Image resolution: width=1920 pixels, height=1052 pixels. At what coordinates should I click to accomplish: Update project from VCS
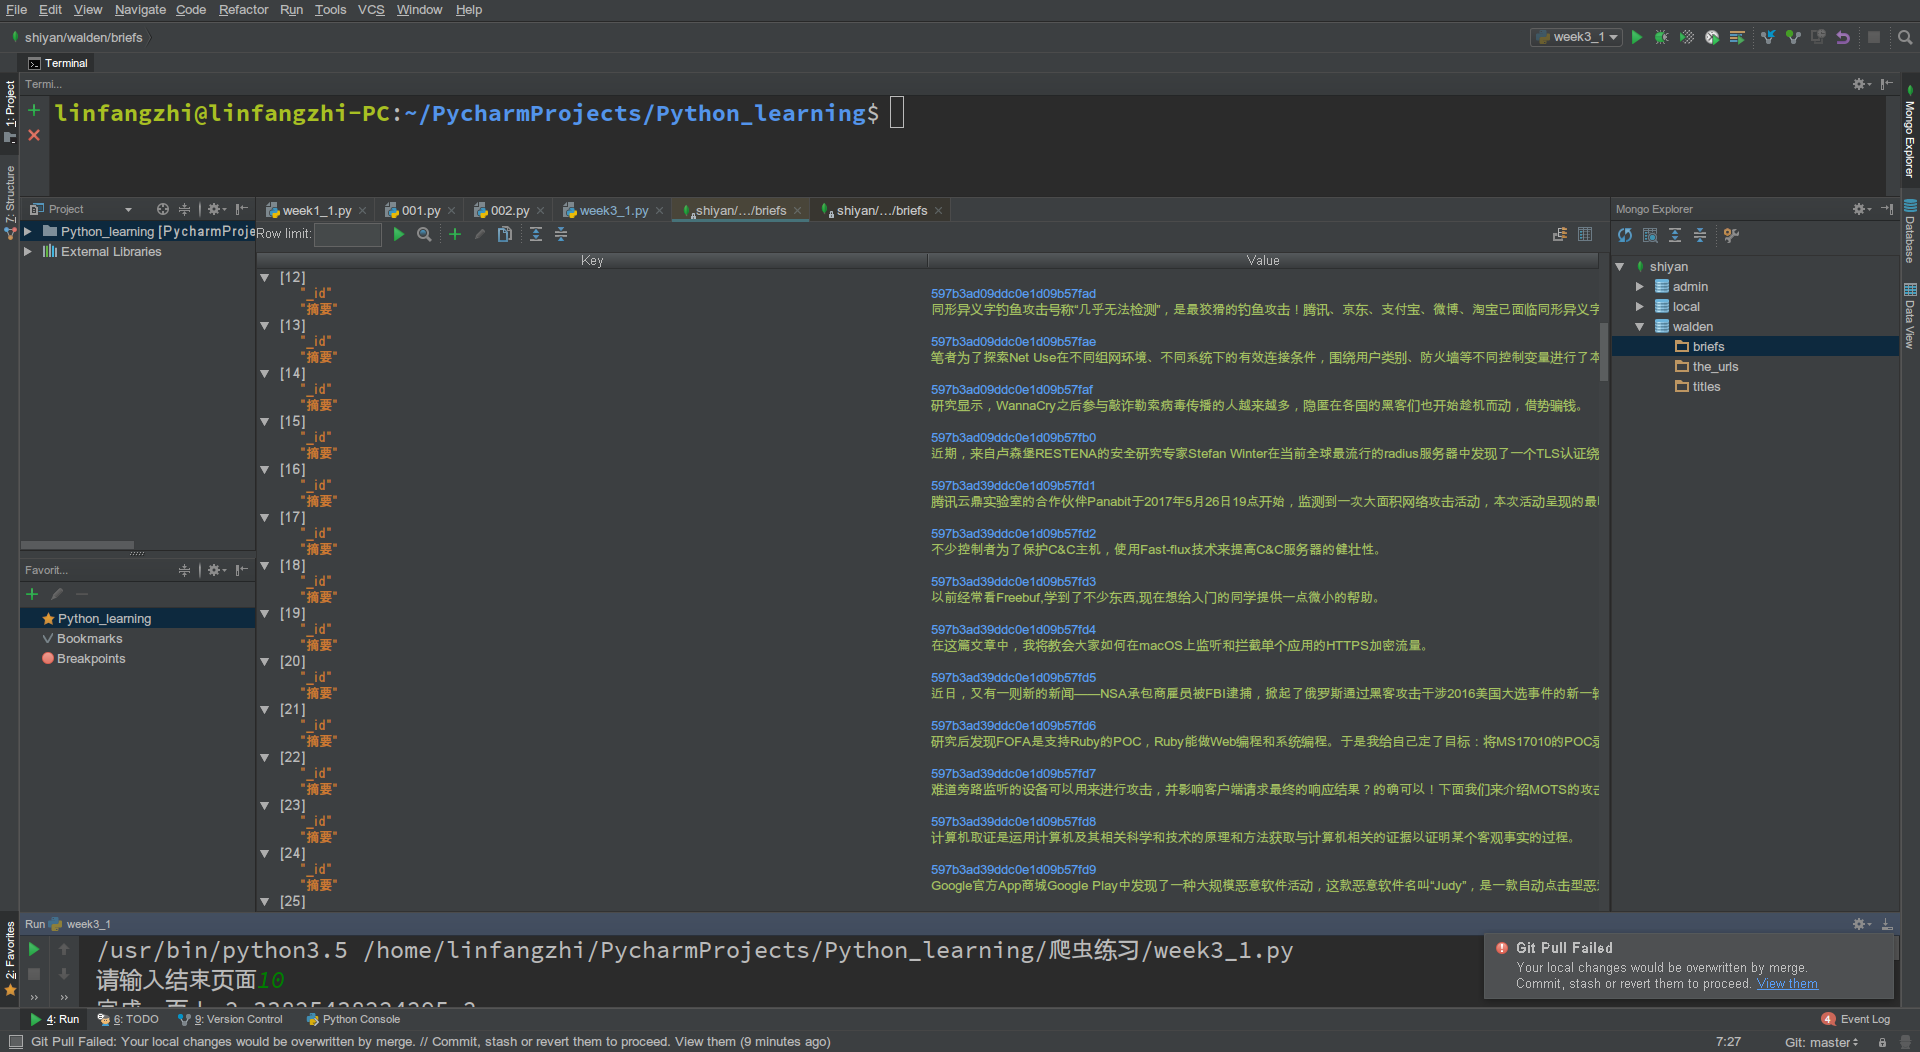pyautogui.click(x=1768, y=37)
